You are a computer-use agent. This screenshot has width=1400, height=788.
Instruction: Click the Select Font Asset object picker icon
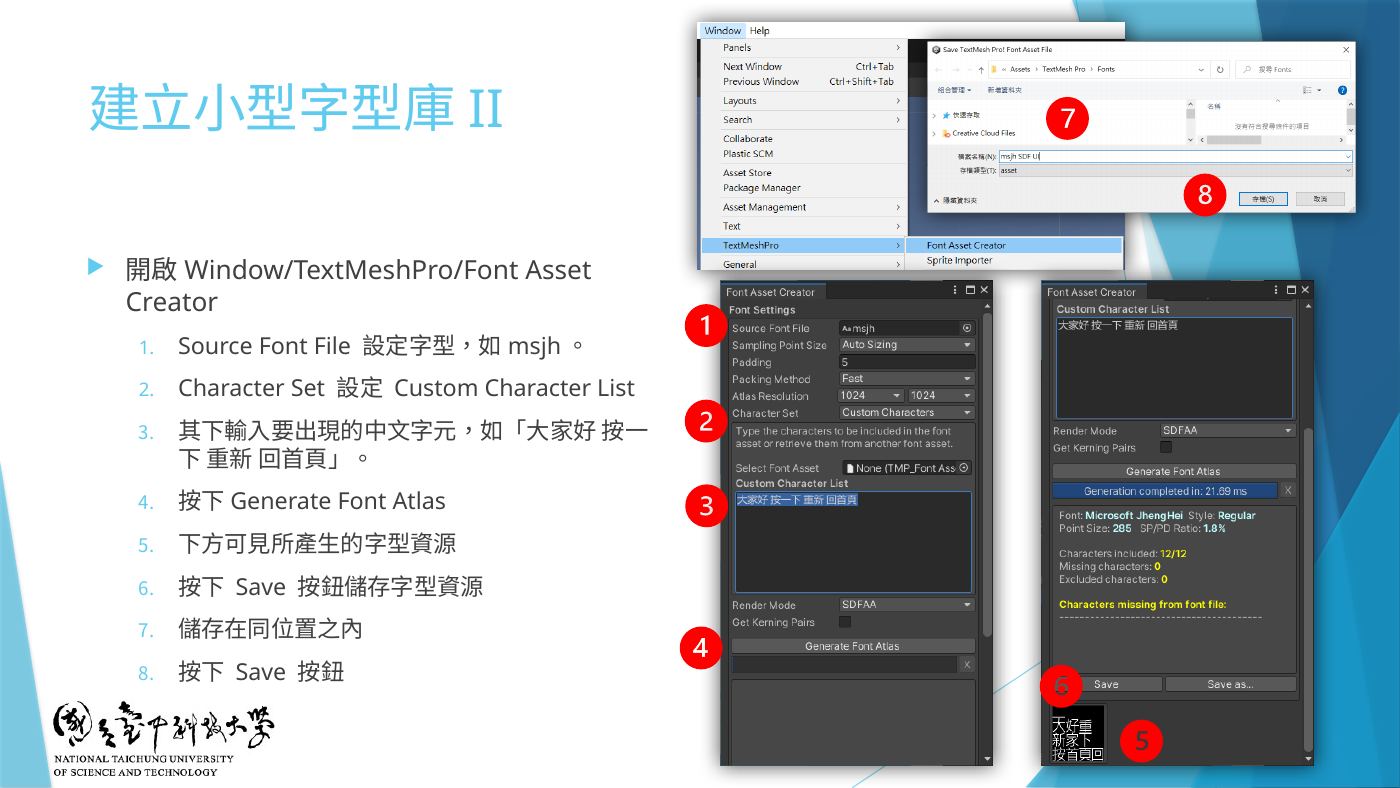(964, 468)
